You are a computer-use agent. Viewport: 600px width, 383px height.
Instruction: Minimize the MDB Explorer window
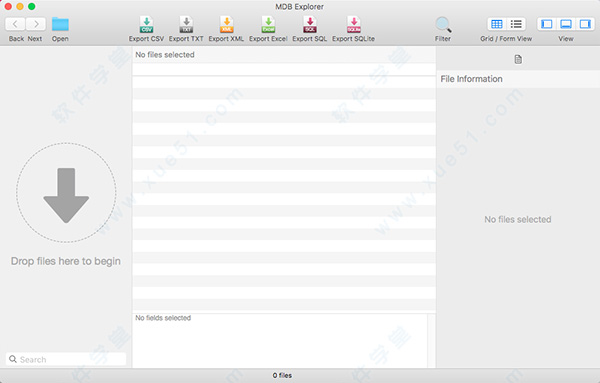click(x=20, y=6)
